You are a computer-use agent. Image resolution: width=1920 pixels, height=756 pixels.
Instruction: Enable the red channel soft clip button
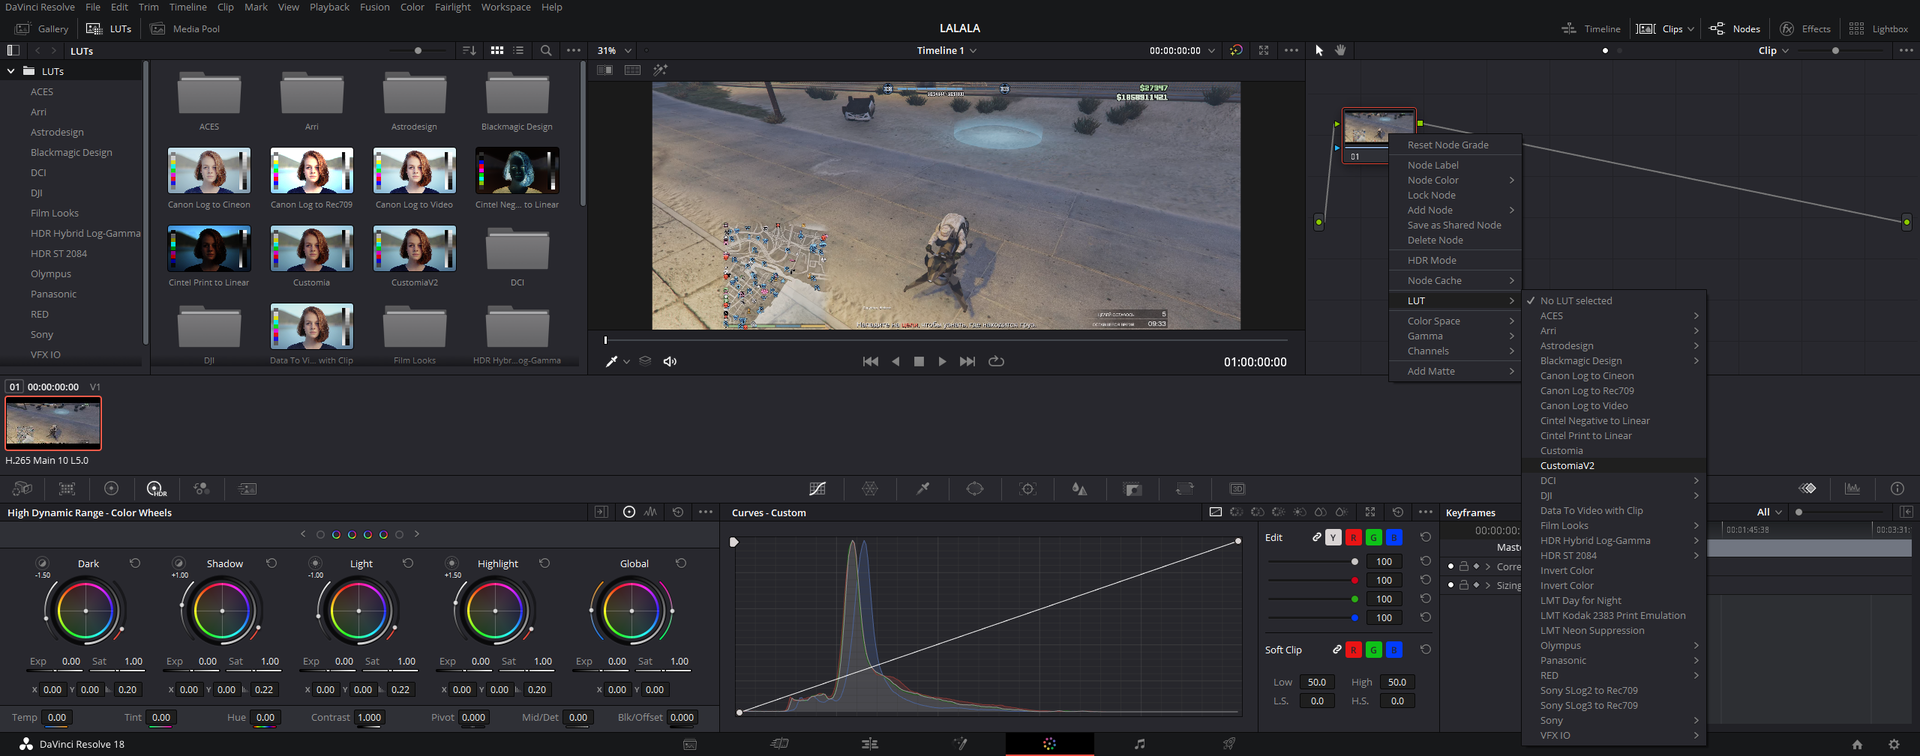[x=1353, y=650]
